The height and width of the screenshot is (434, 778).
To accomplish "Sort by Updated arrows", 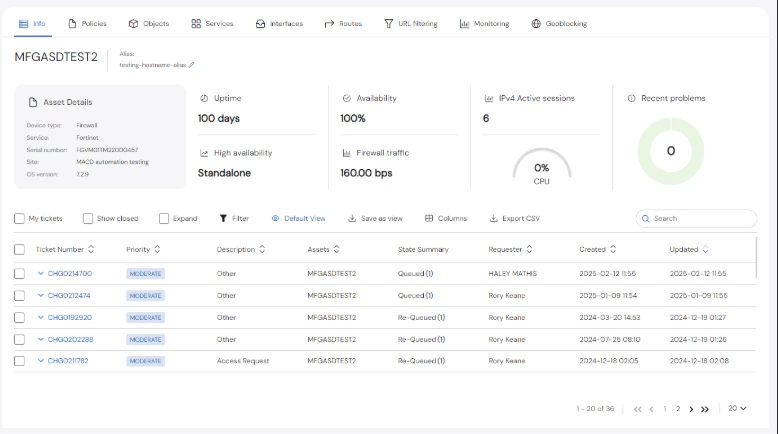I will point(705,249).
